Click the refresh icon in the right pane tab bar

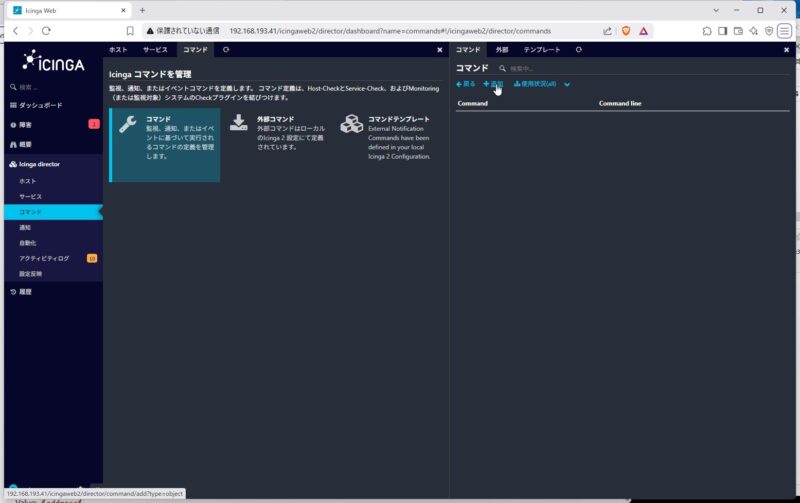pyautogui.click(x=579, y=49)
